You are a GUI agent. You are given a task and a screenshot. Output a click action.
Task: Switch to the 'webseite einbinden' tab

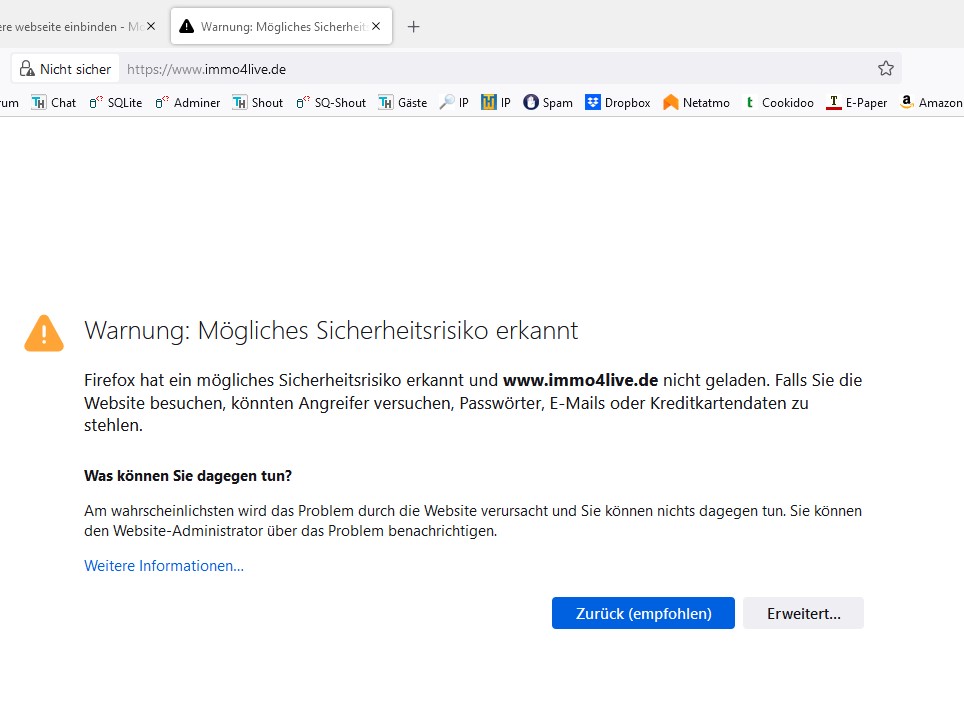click(x=75, y=27)
